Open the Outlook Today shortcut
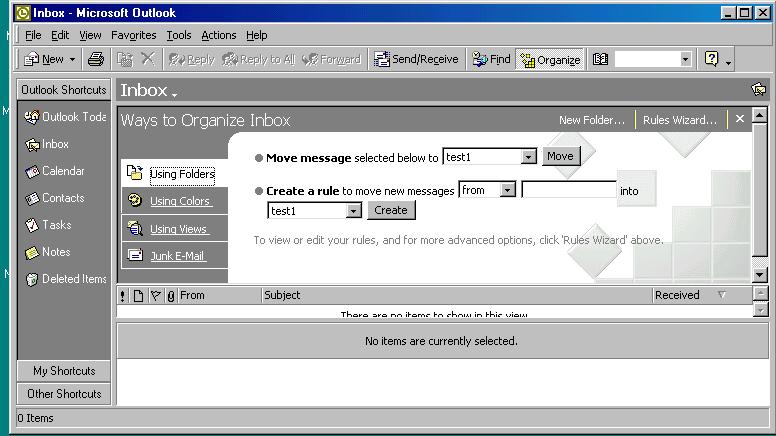 (65, 117)
